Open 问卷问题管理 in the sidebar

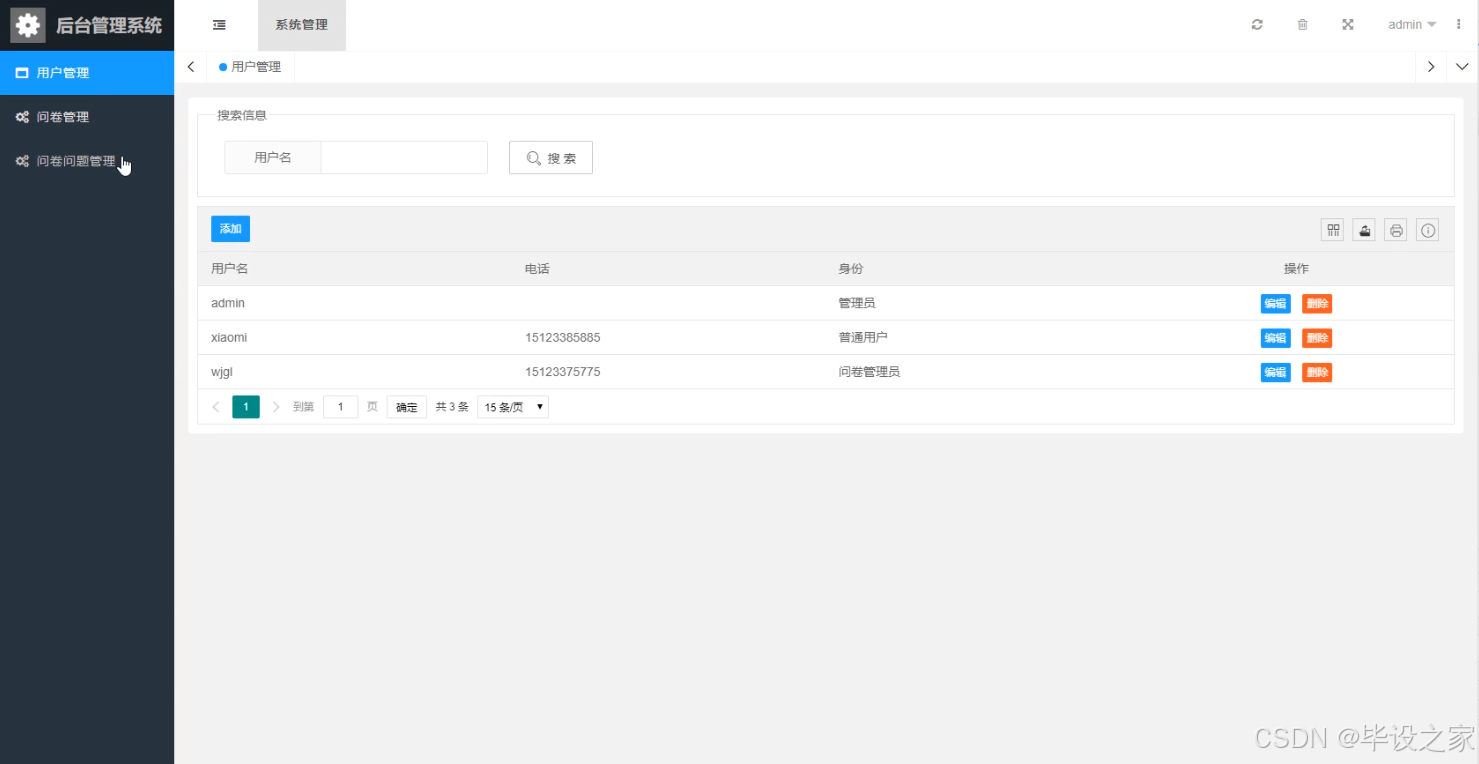click(x=87, y=161)
